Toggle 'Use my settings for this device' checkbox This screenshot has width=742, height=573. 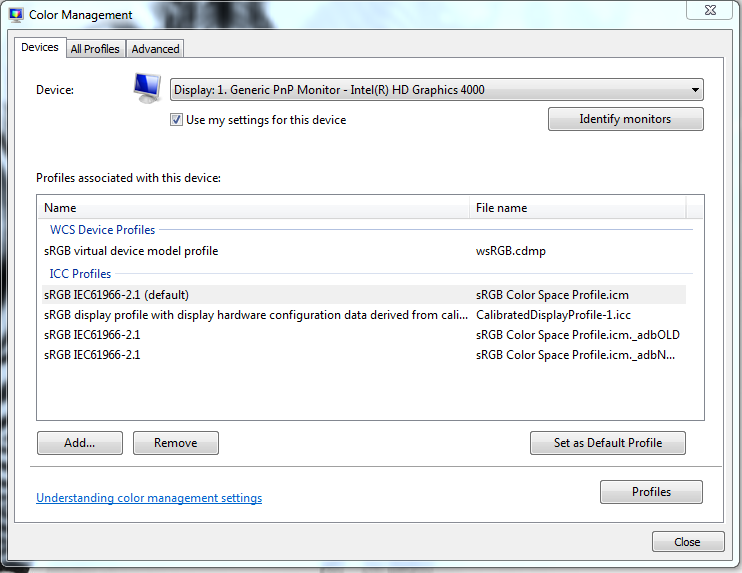(176, 120)
